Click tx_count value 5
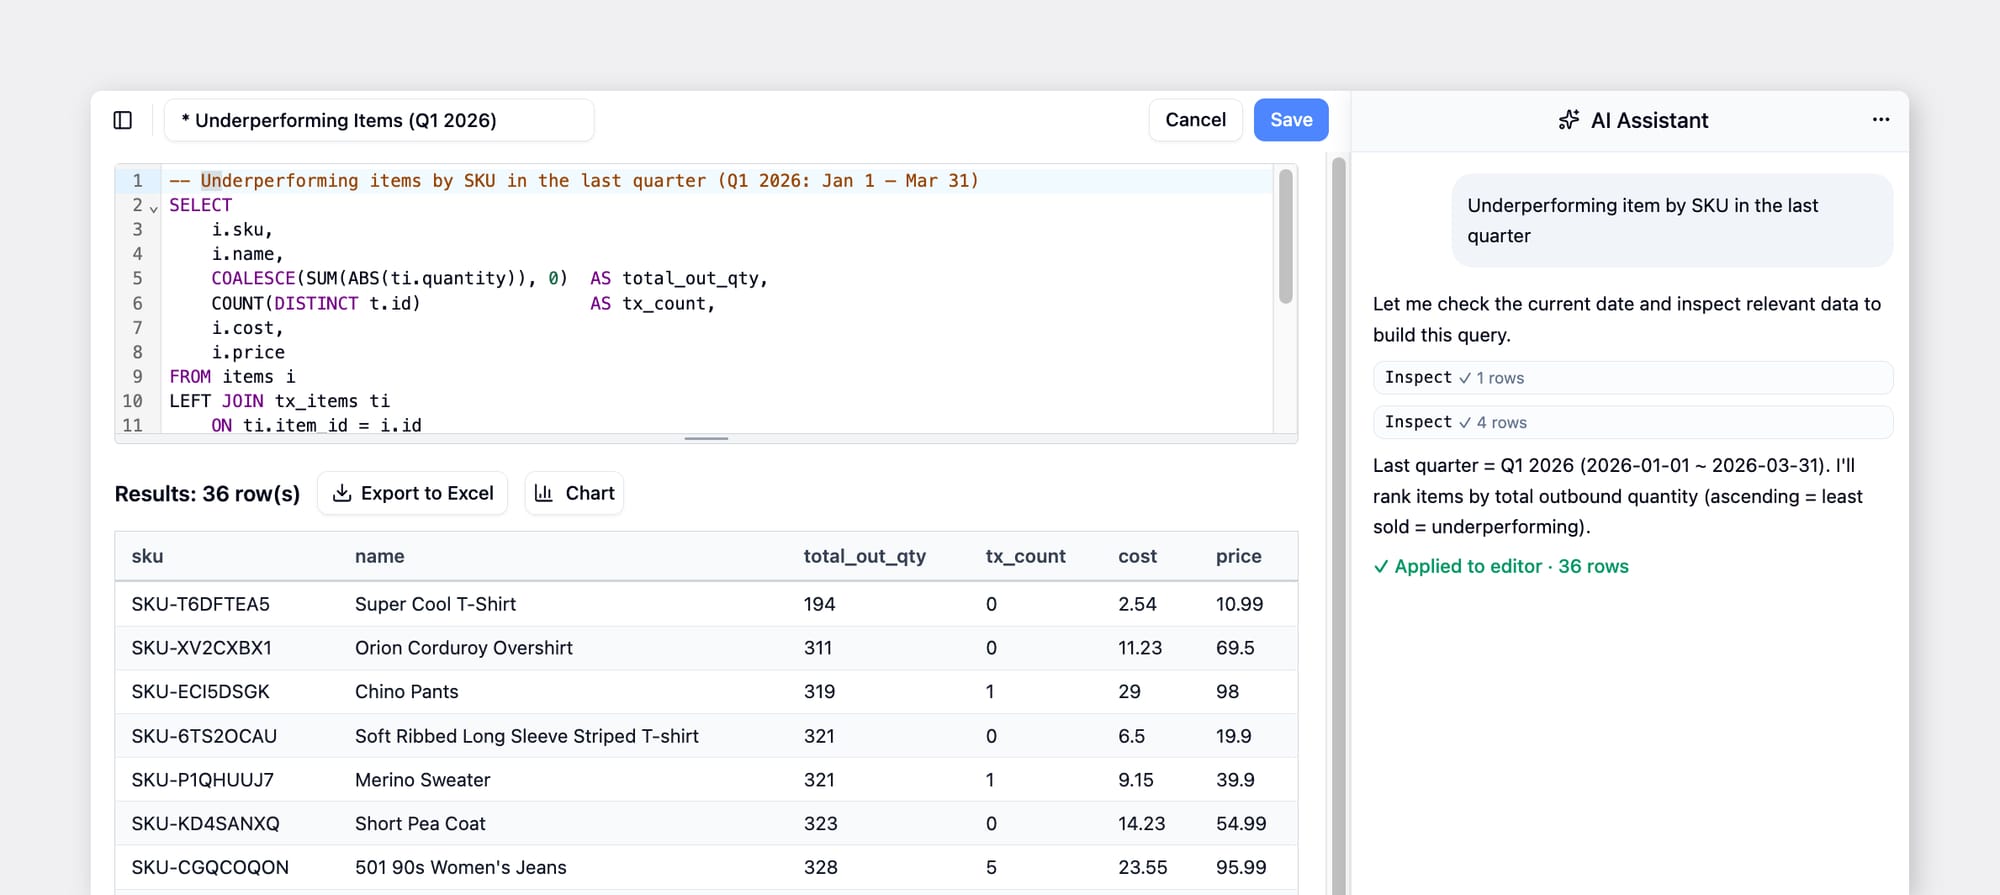This screenshot has width=2000, height=895. [x=991, y=868]
